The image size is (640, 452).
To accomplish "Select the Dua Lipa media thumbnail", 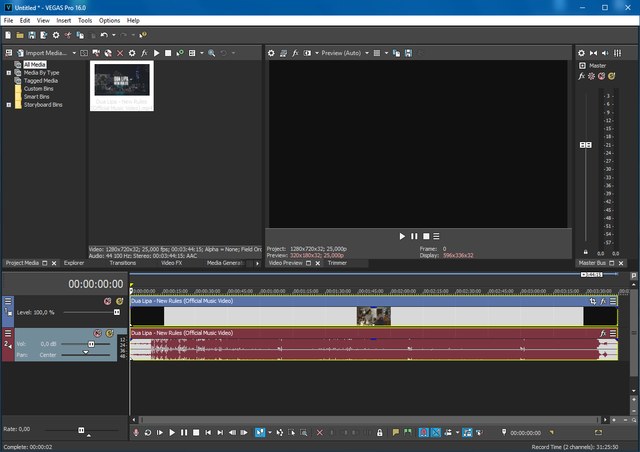I will (121, 84).
